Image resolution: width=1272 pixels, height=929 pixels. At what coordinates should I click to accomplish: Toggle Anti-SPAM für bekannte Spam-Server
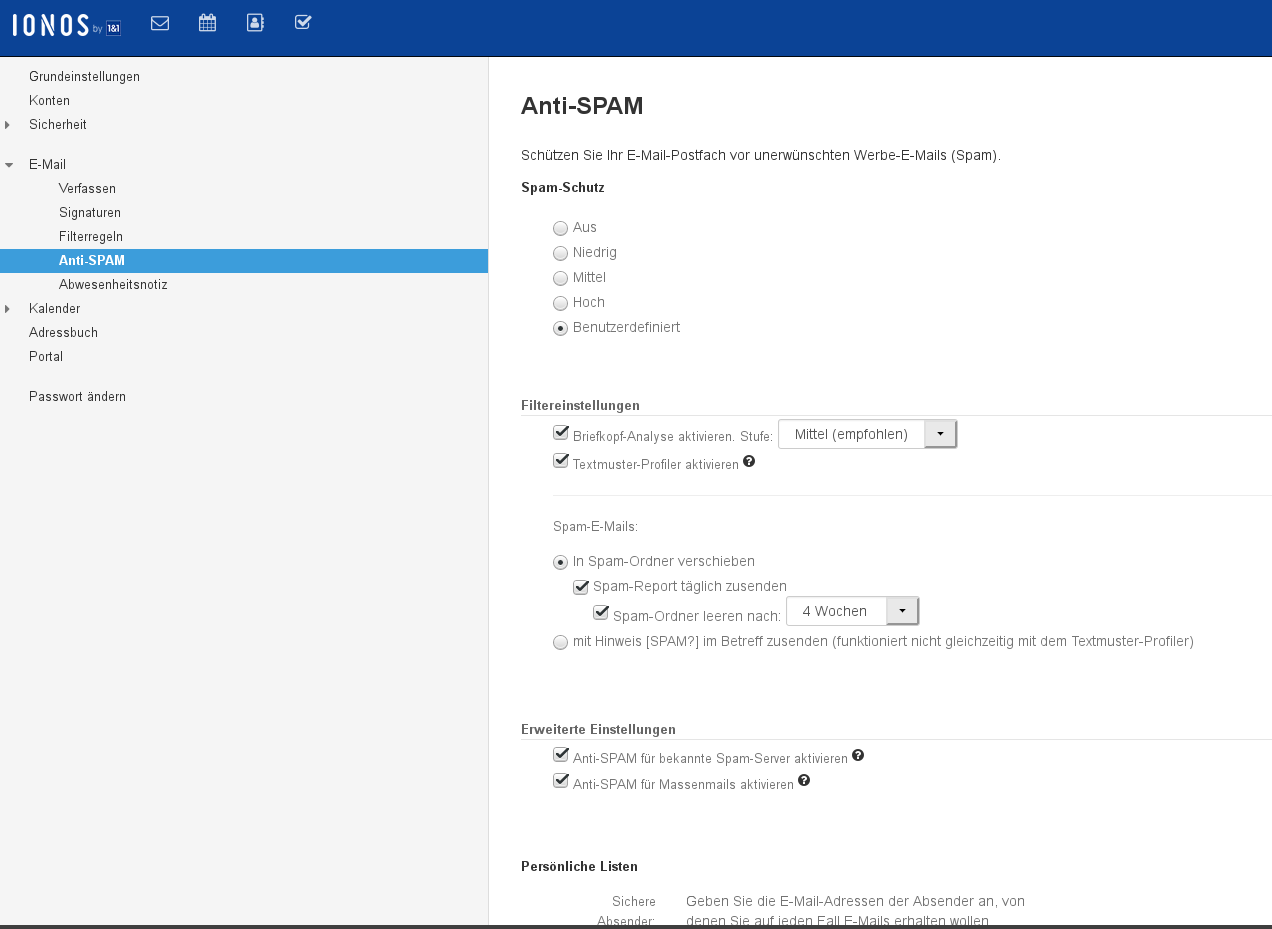tap(561, 755)
